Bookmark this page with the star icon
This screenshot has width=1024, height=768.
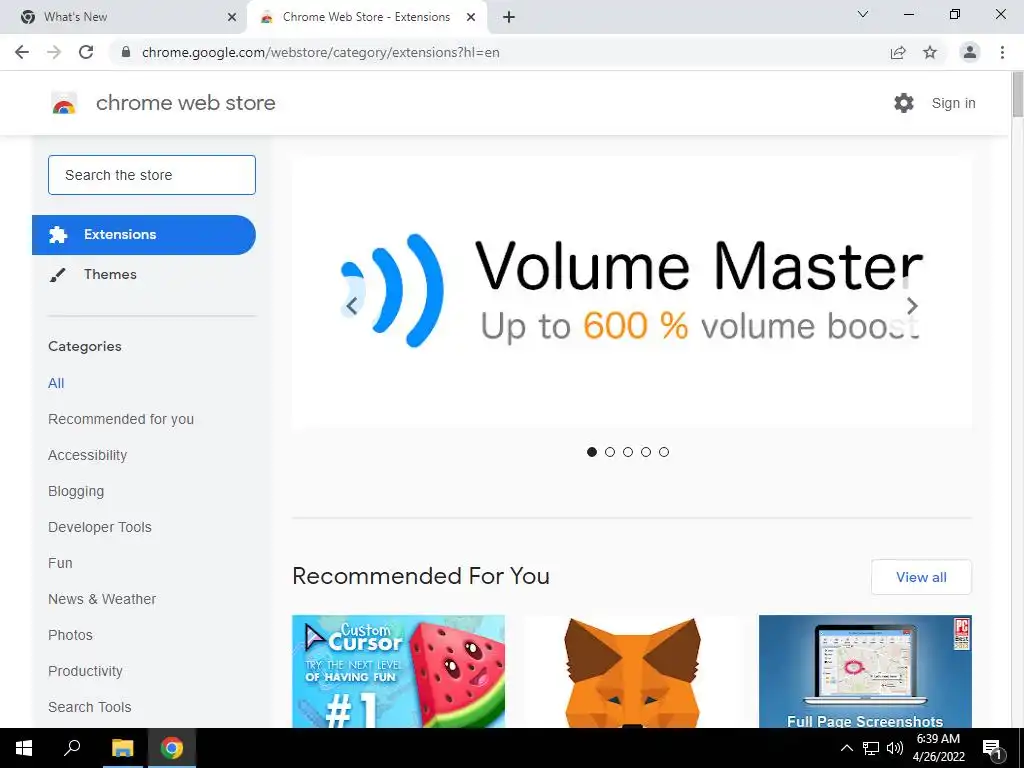pos(930,52)
